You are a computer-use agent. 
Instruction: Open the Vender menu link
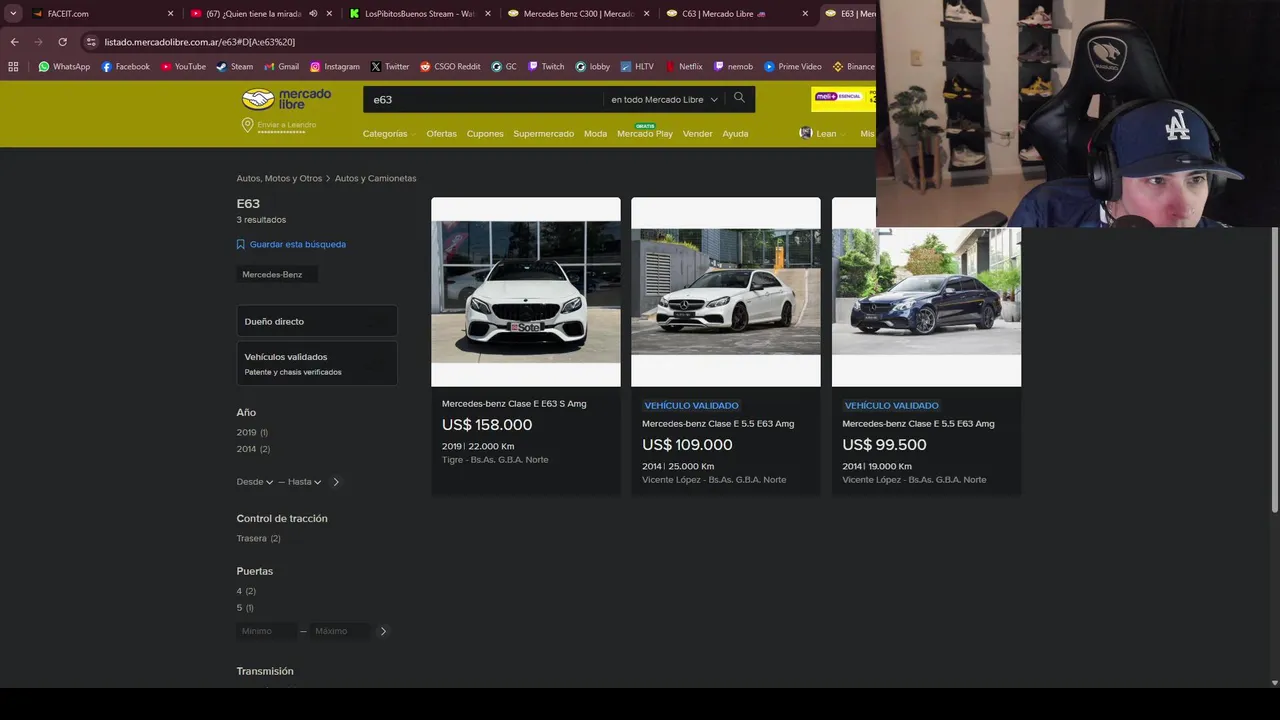(697, 134)
